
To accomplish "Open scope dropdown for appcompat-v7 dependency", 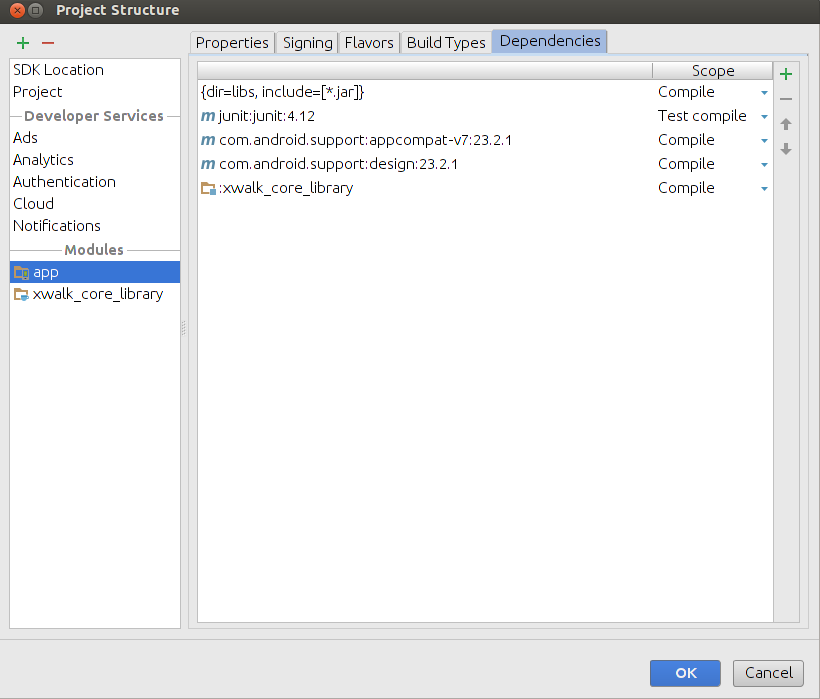I will 764,141.
